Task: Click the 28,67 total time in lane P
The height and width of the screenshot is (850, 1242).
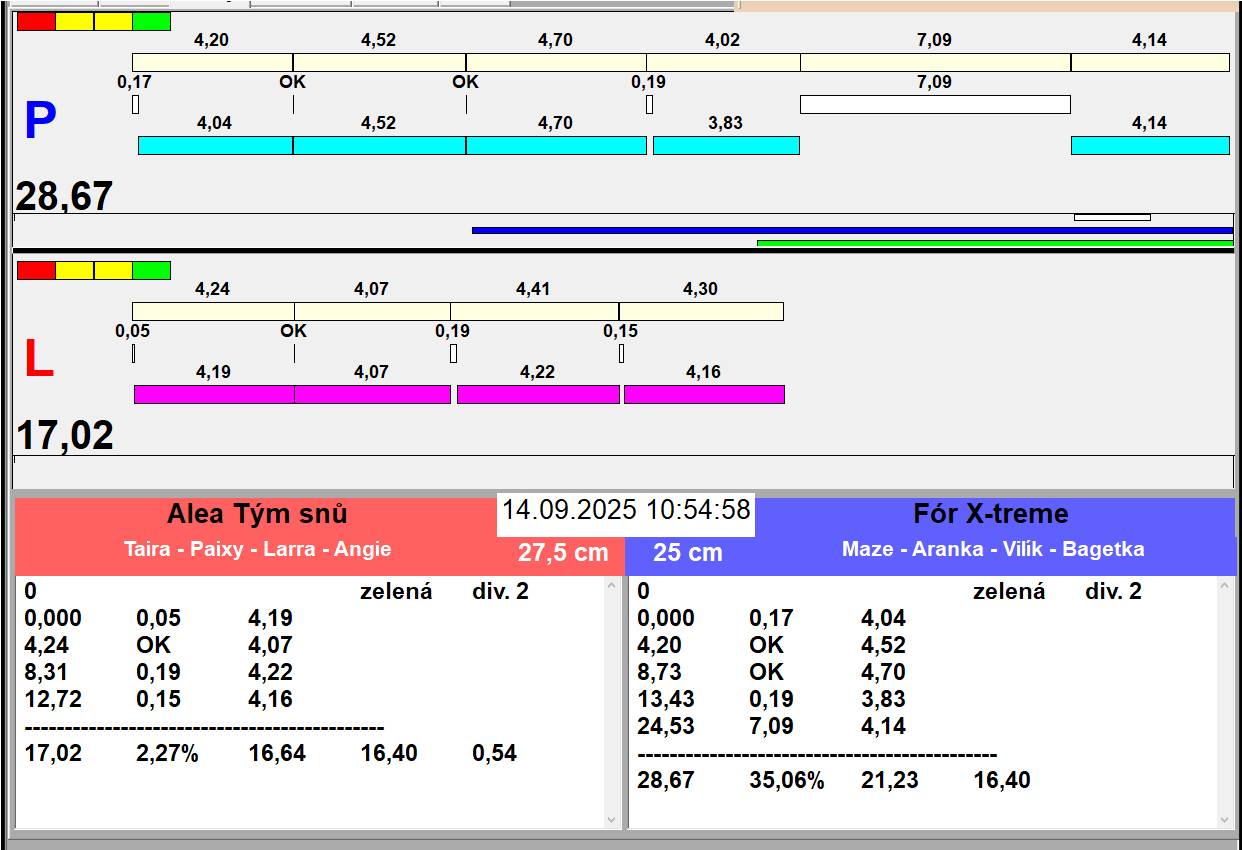Action: (64, 196)
